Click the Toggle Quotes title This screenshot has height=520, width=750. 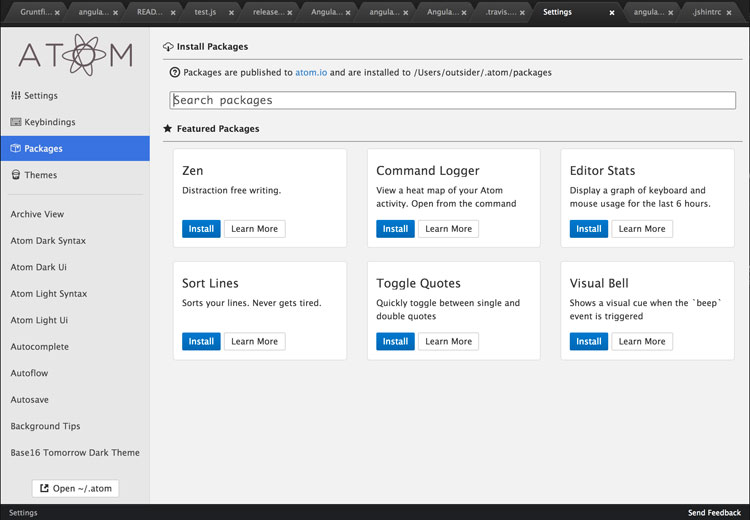[419, 283]
